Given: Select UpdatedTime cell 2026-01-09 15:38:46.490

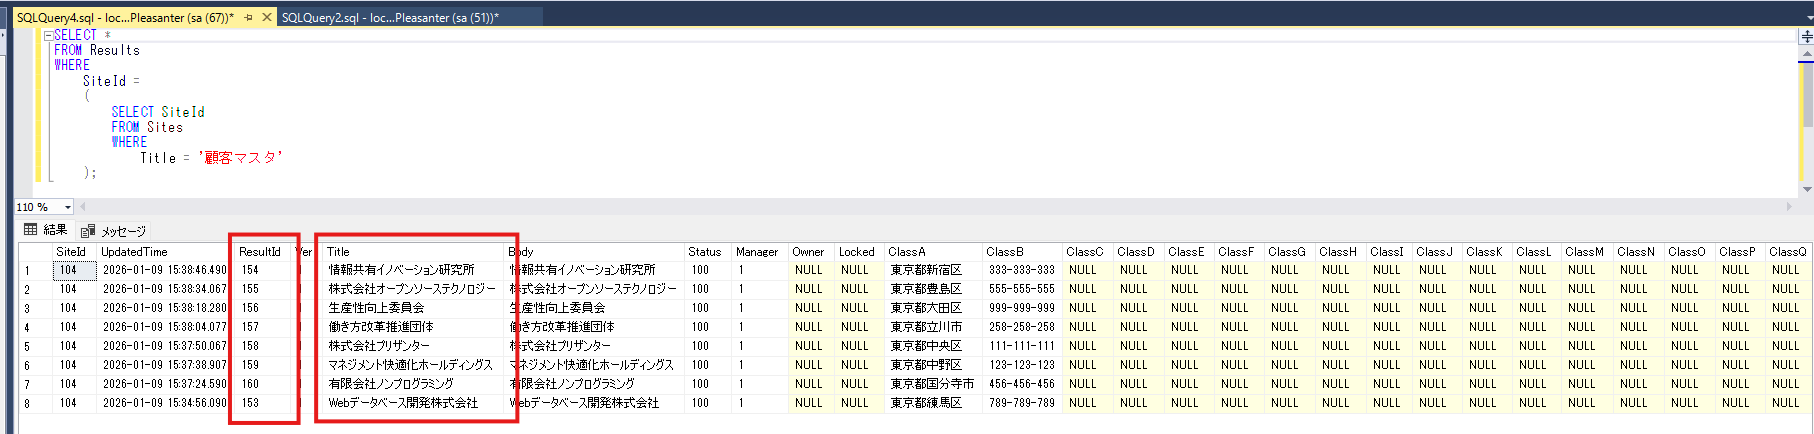Looking at the screenshot, I should [164, 270].
